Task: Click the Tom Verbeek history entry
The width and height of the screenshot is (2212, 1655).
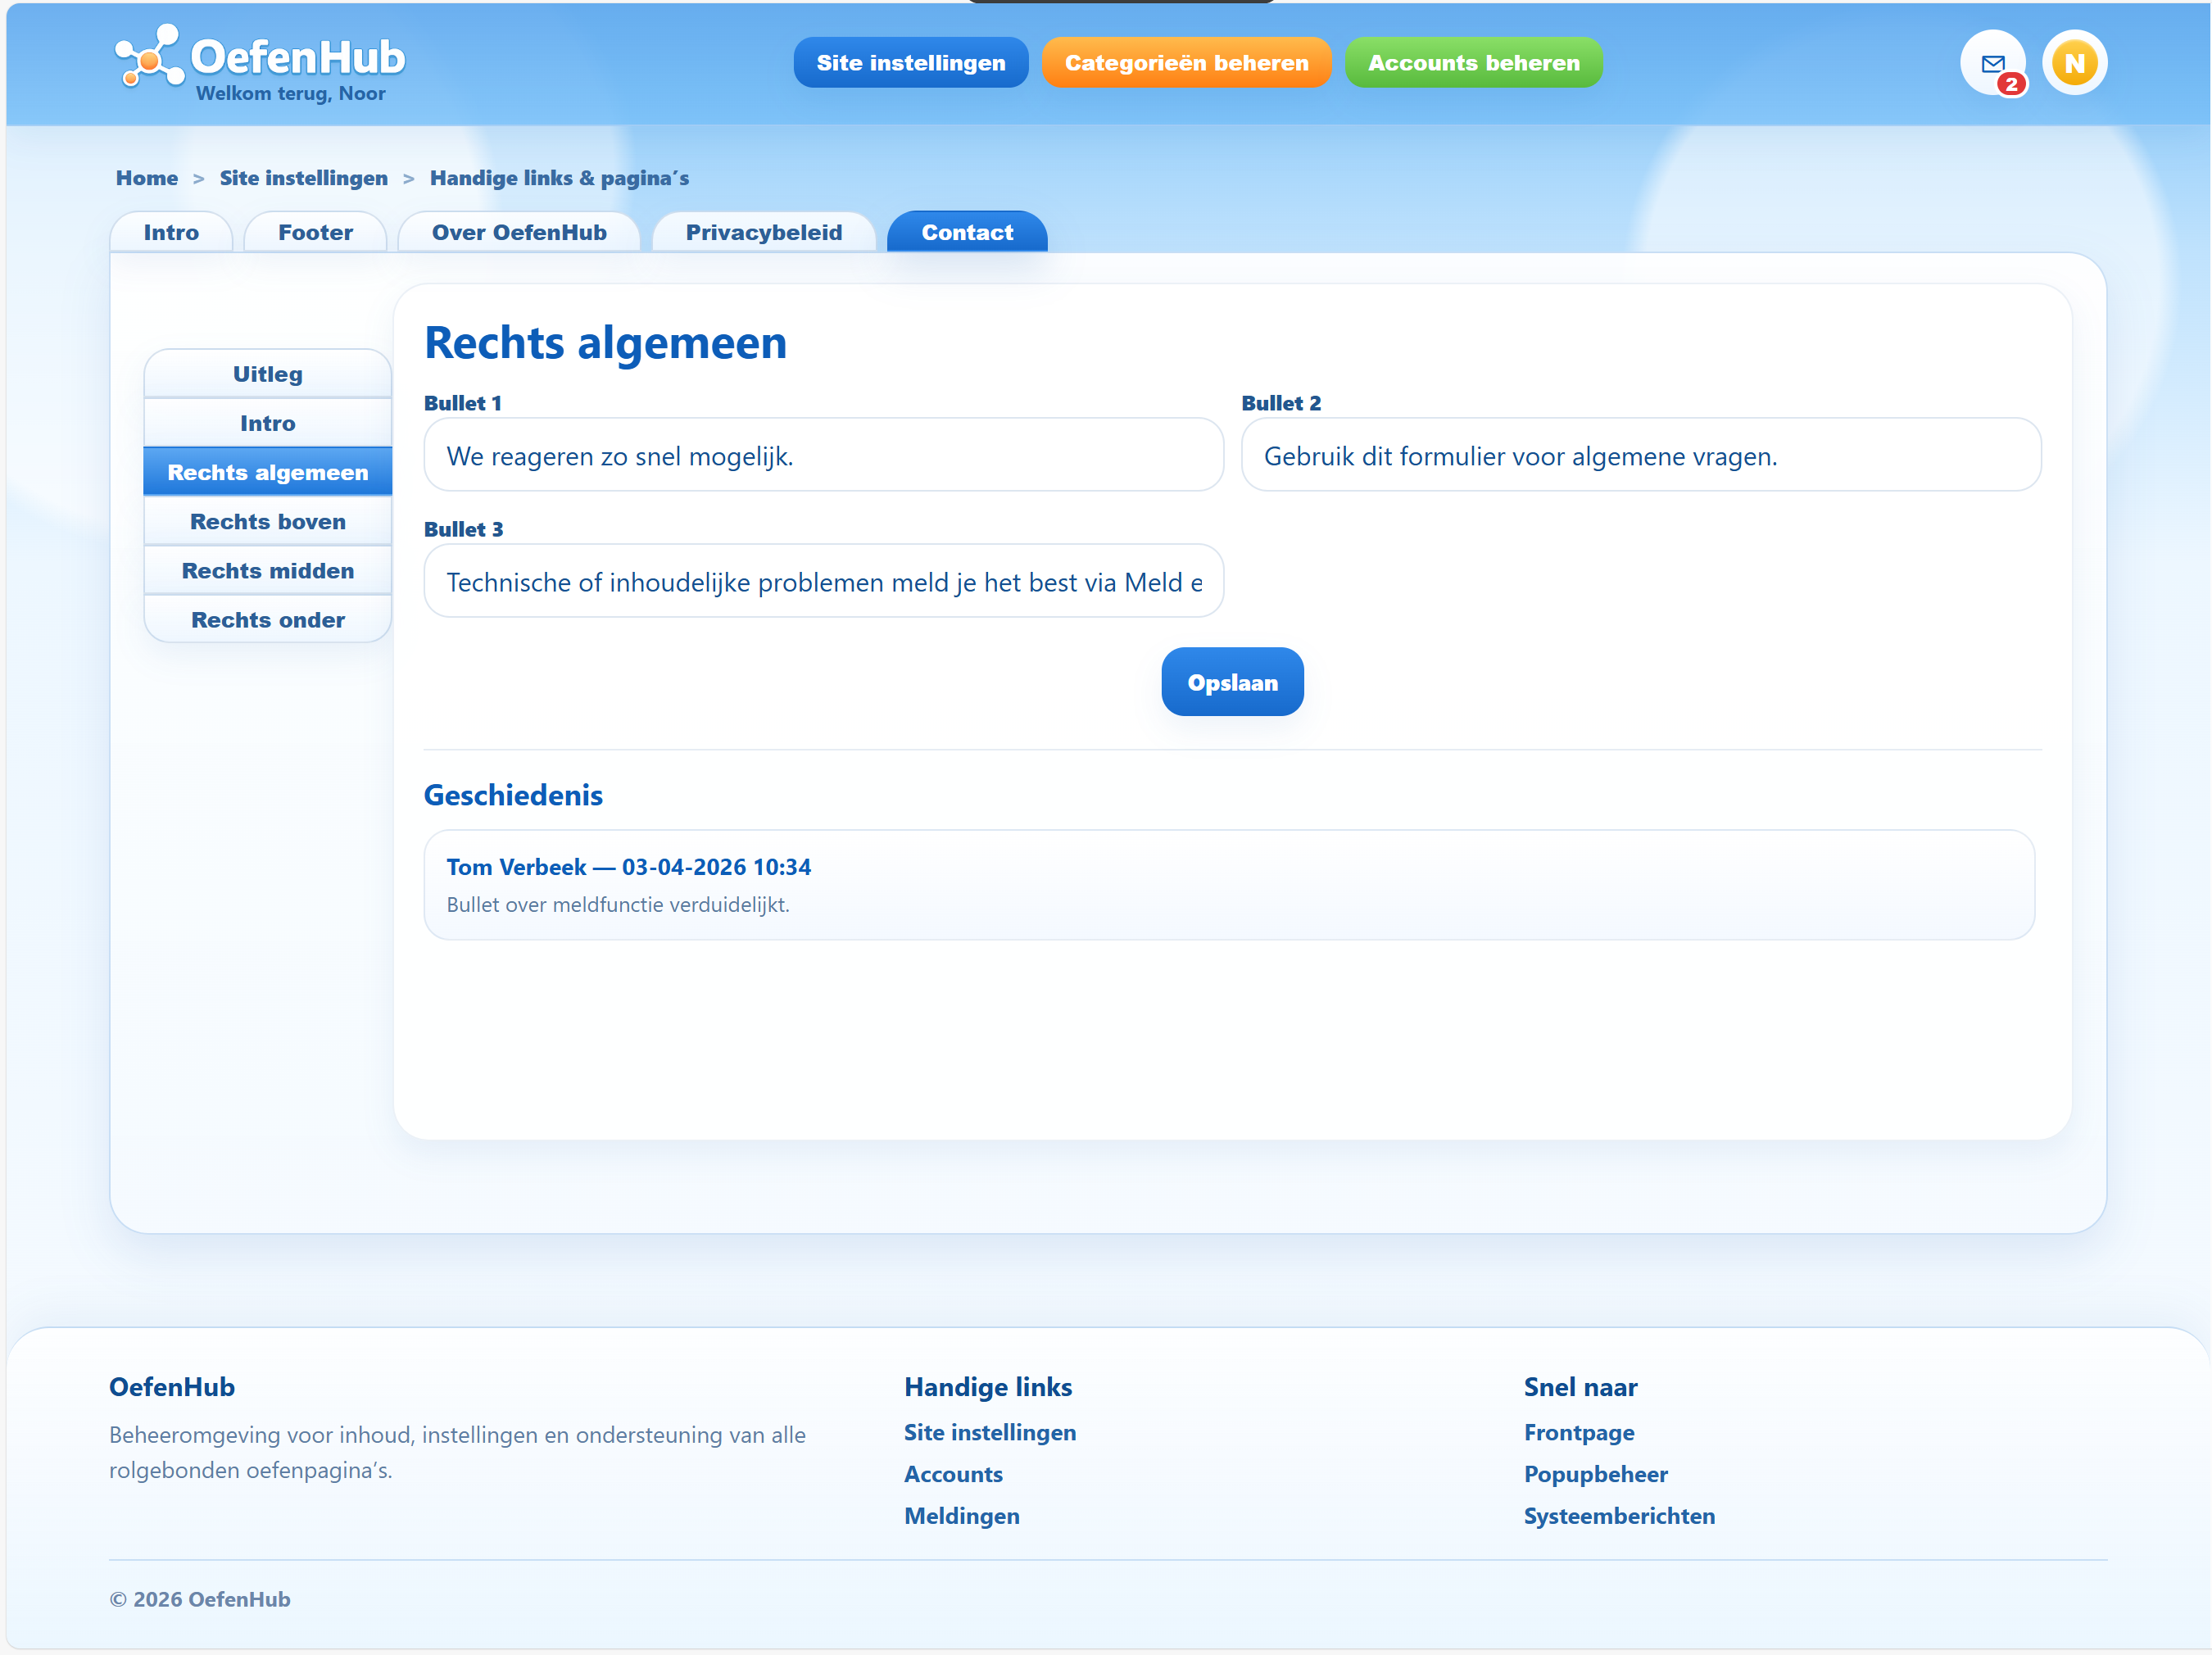Action: [1229, 885]
